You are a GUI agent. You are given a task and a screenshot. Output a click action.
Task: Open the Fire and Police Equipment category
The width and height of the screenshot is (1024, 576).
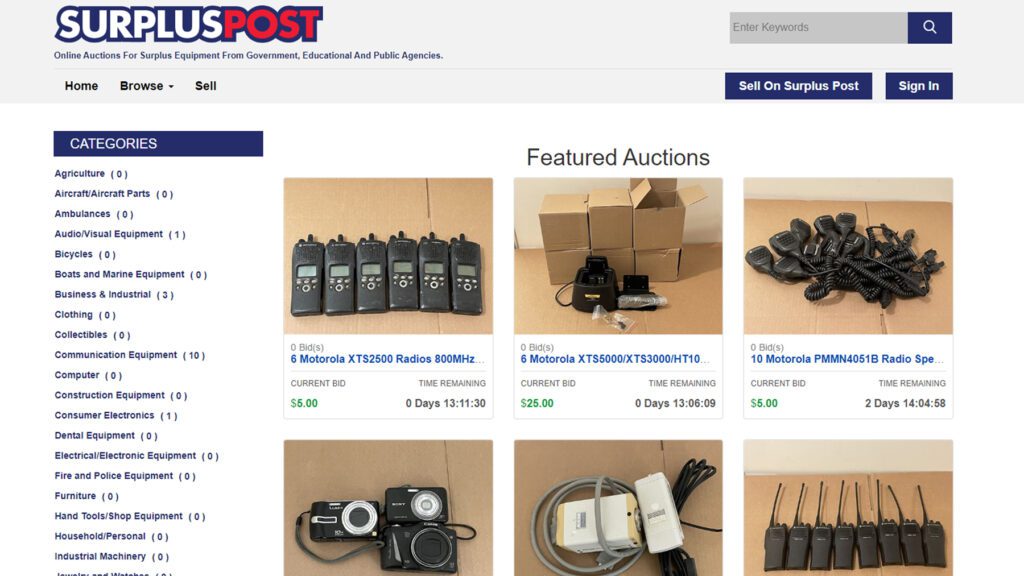coord(114,476)
